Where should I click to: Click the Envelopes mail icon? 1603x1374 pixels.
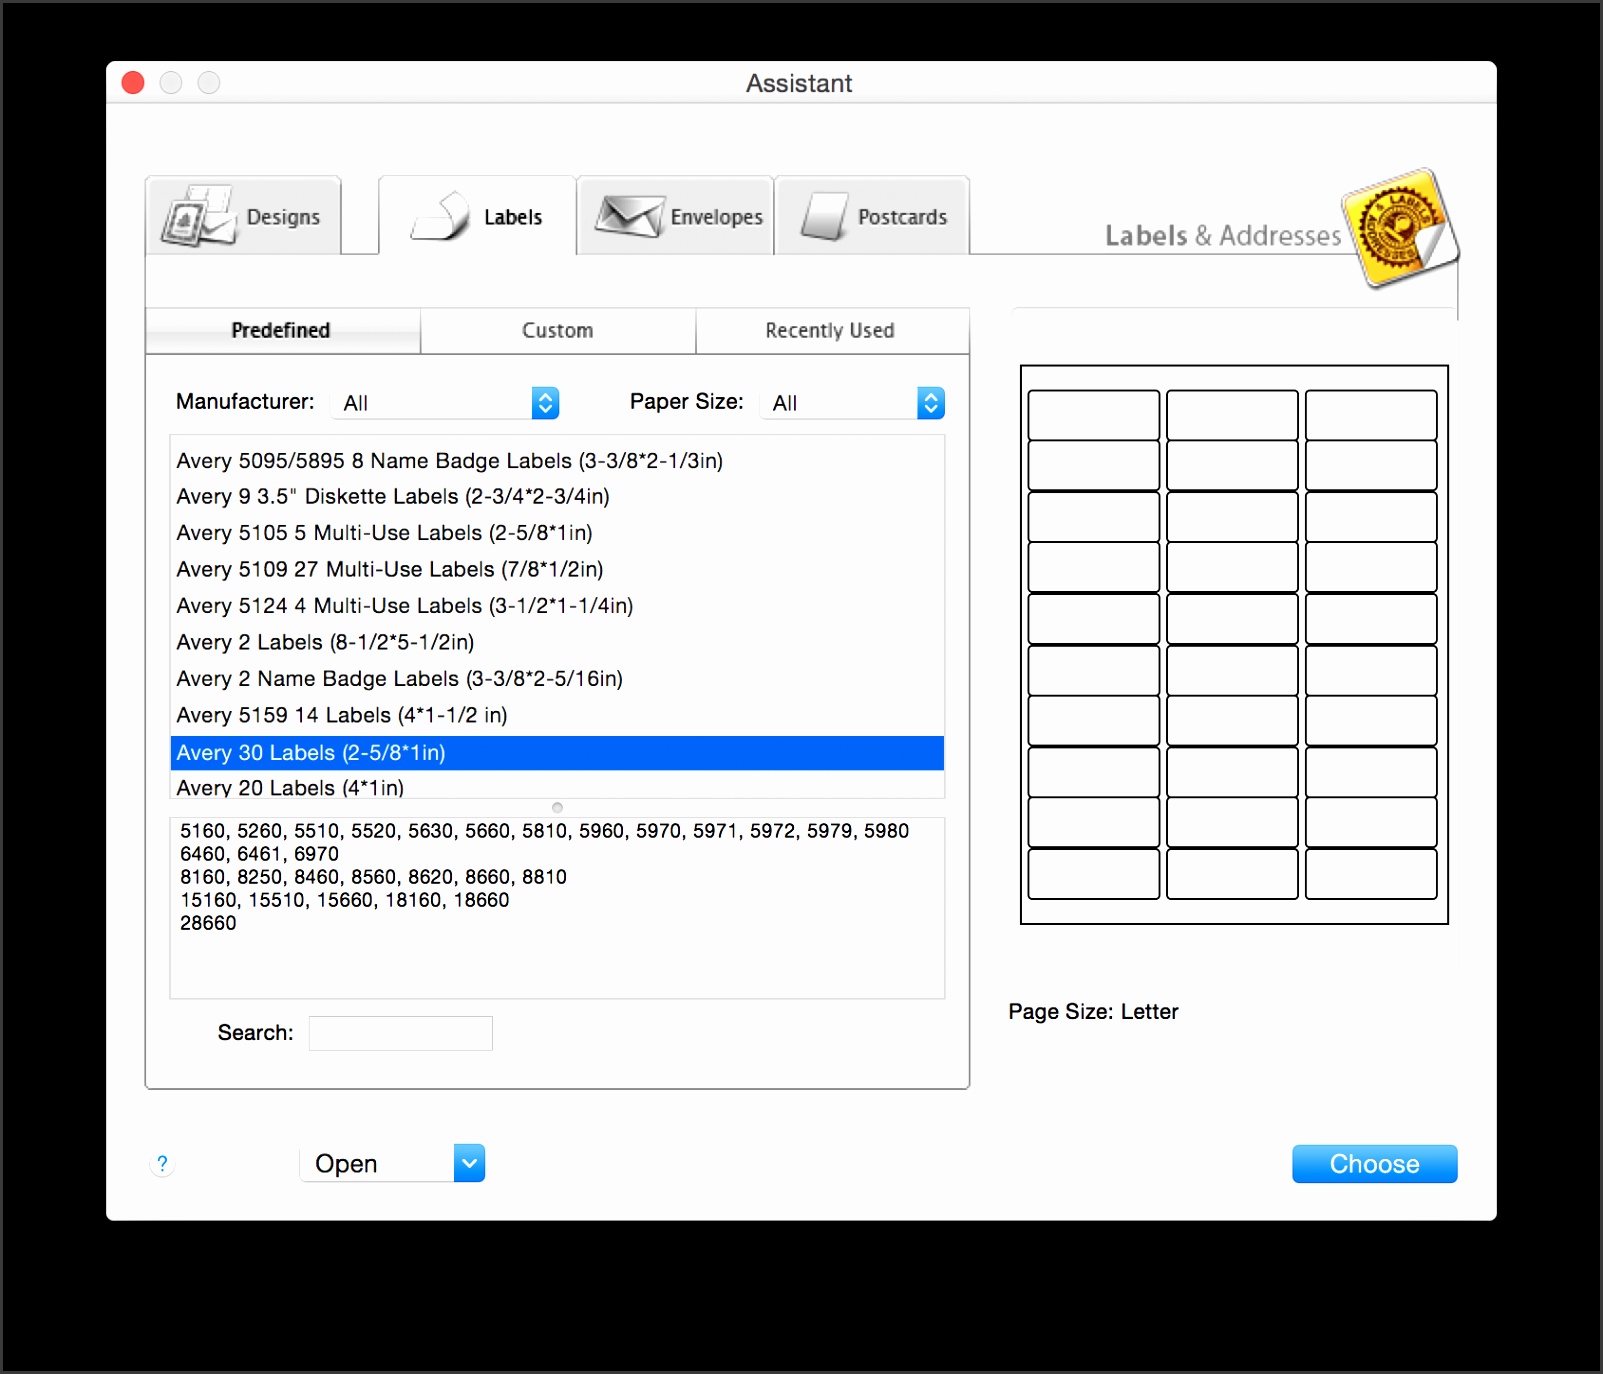point(629,216)
